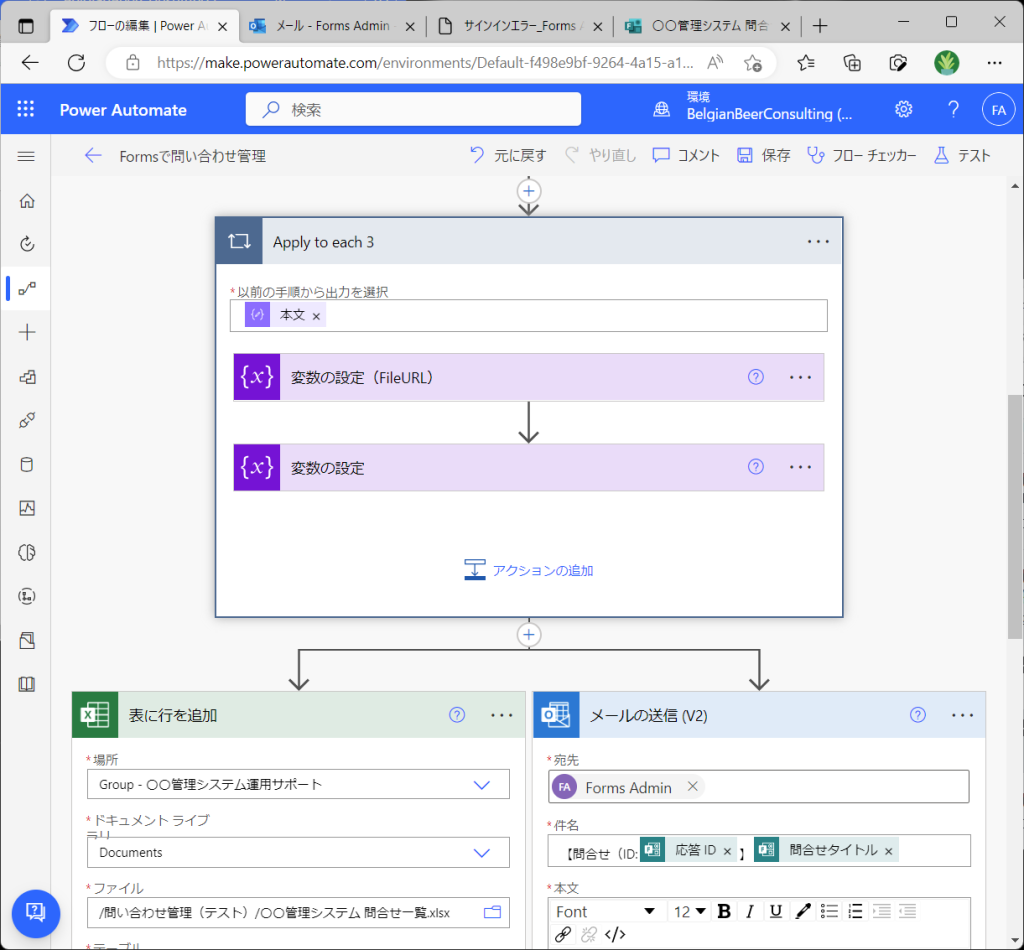The image size is (1024, 950).
Task: Open file picker folder icon in ファイル field
Action: click(492, 912)
